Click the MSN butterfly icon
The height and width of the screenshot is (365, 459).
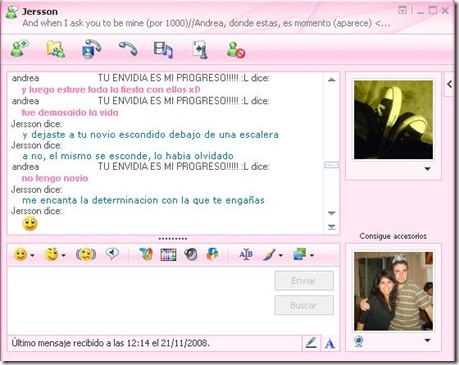146,254
